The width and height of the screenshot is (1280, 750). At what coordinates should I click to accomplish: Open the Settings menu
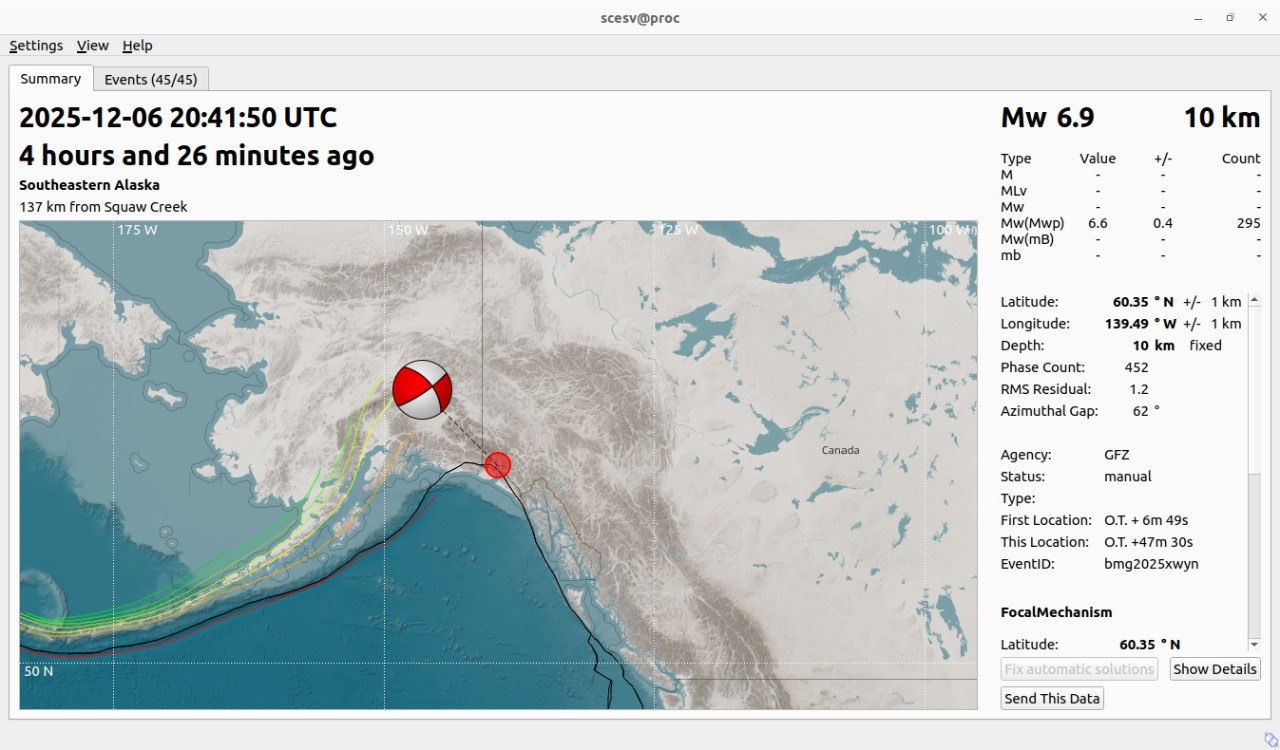(36, 45)
